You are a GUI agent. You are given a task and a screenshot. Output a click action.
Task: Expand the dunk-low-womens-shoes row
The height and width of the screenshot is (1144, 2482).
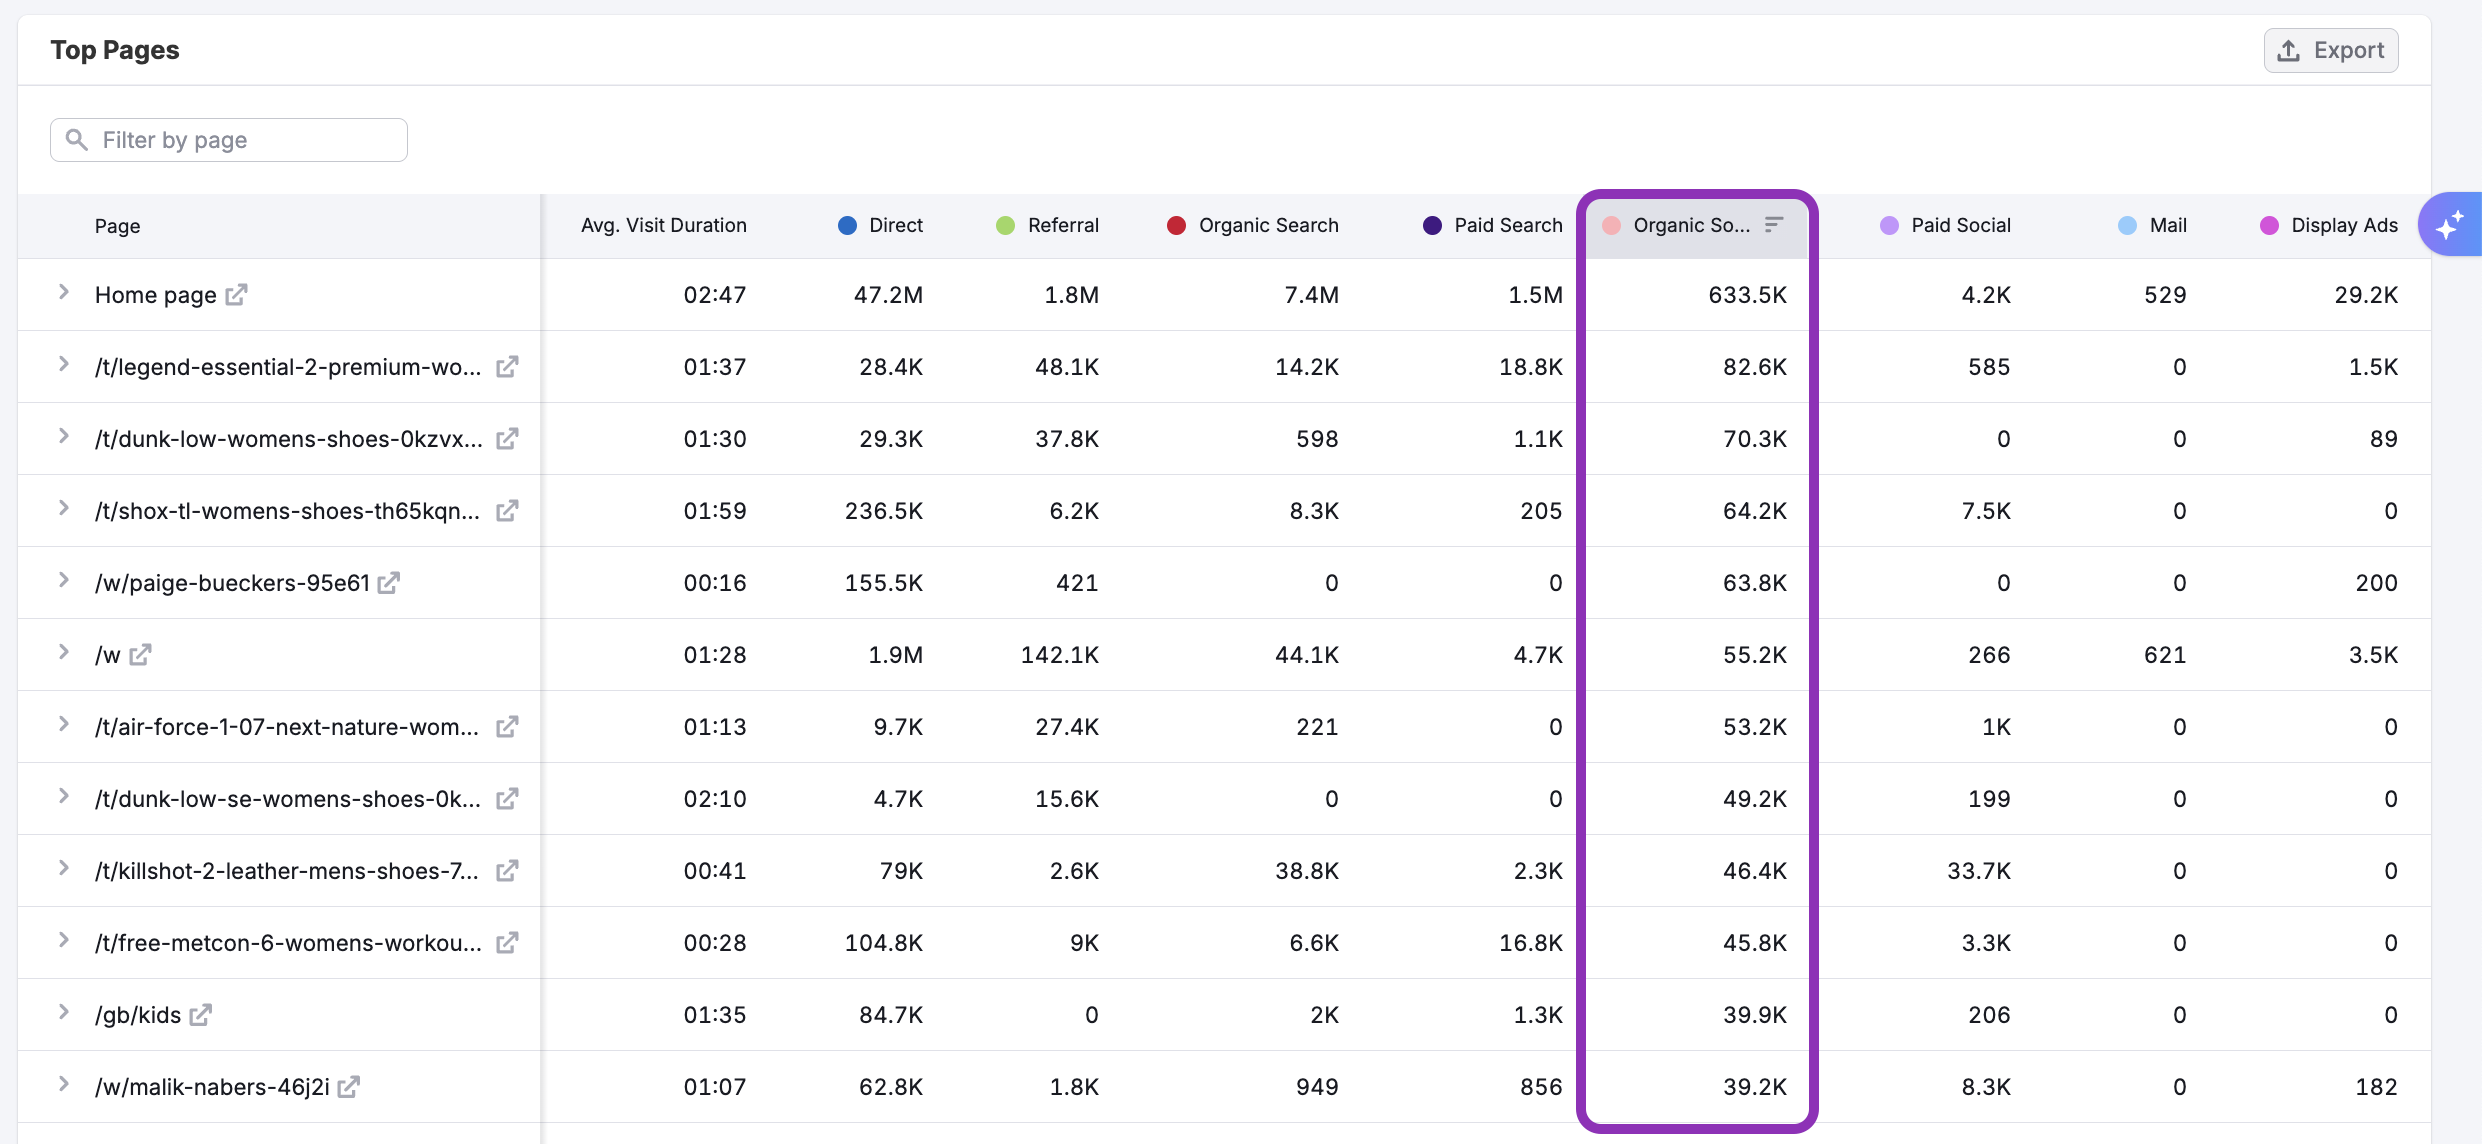(64, 436)
